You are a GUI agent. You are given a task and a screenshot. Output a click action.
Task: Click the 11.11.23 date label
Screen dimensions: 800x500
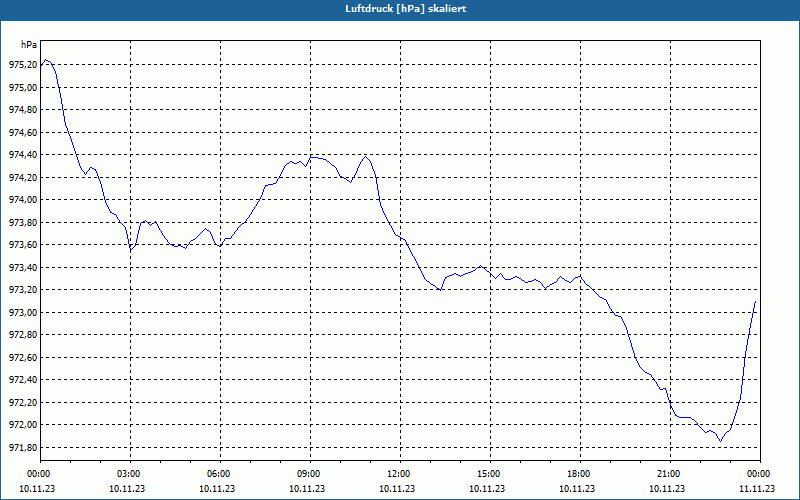(x=757, y=488)
